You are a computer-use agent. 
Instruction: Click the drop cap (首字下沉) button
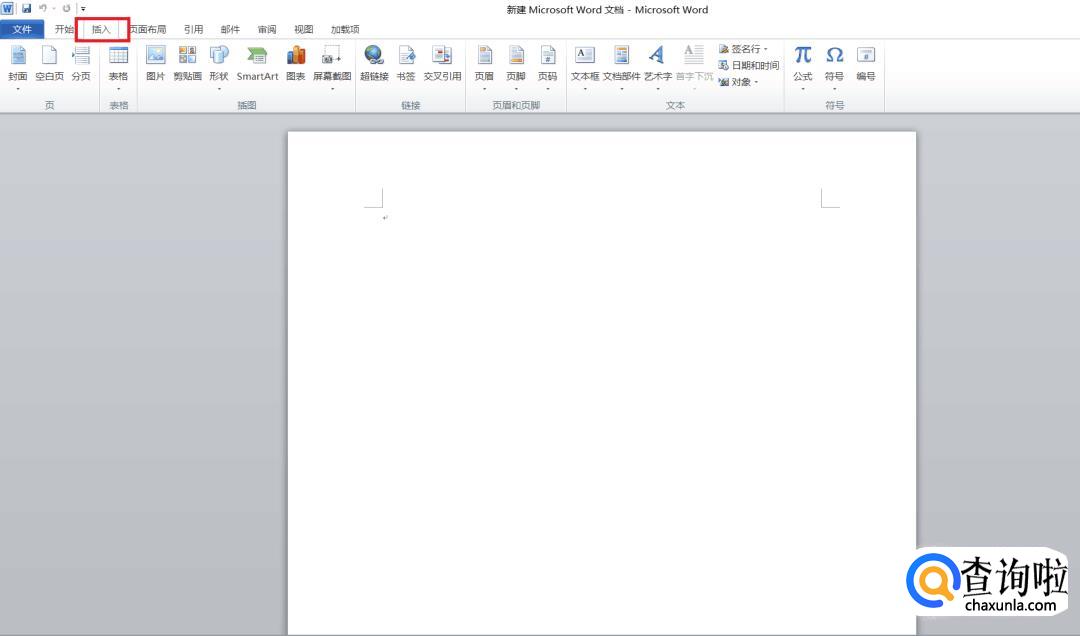coord(694,68)
